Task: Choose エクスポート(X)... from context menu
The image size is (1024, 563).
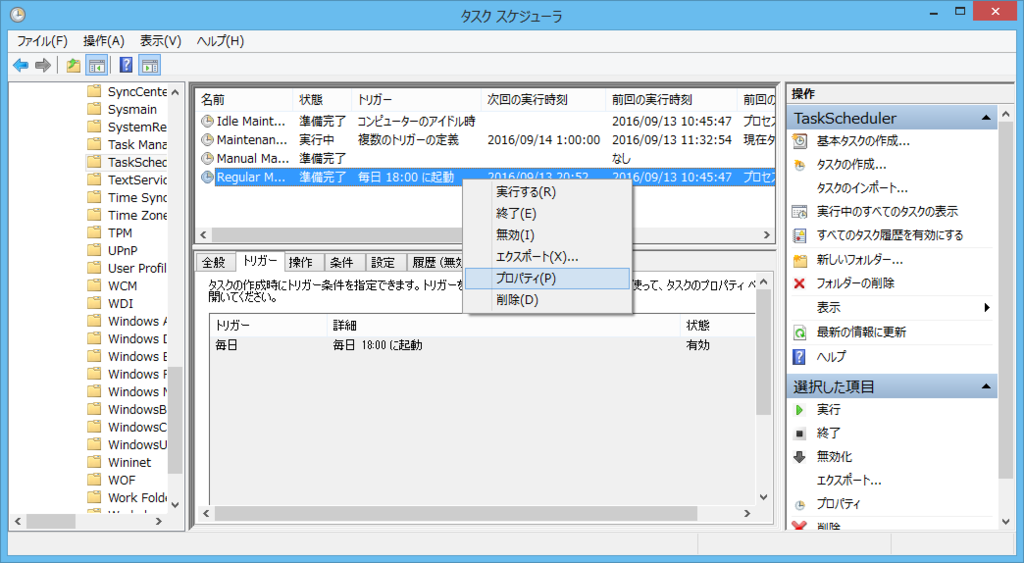Action: click(x=547, y=257)
